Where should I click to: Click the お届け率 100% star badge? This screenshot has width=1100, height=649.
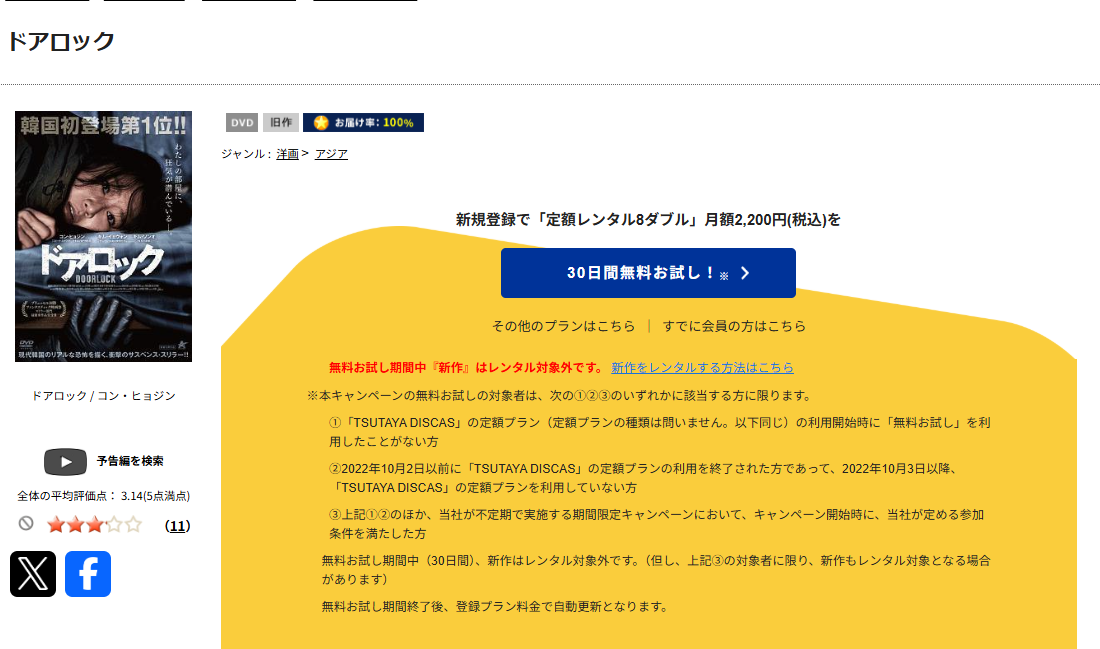[x=363, y=123]
